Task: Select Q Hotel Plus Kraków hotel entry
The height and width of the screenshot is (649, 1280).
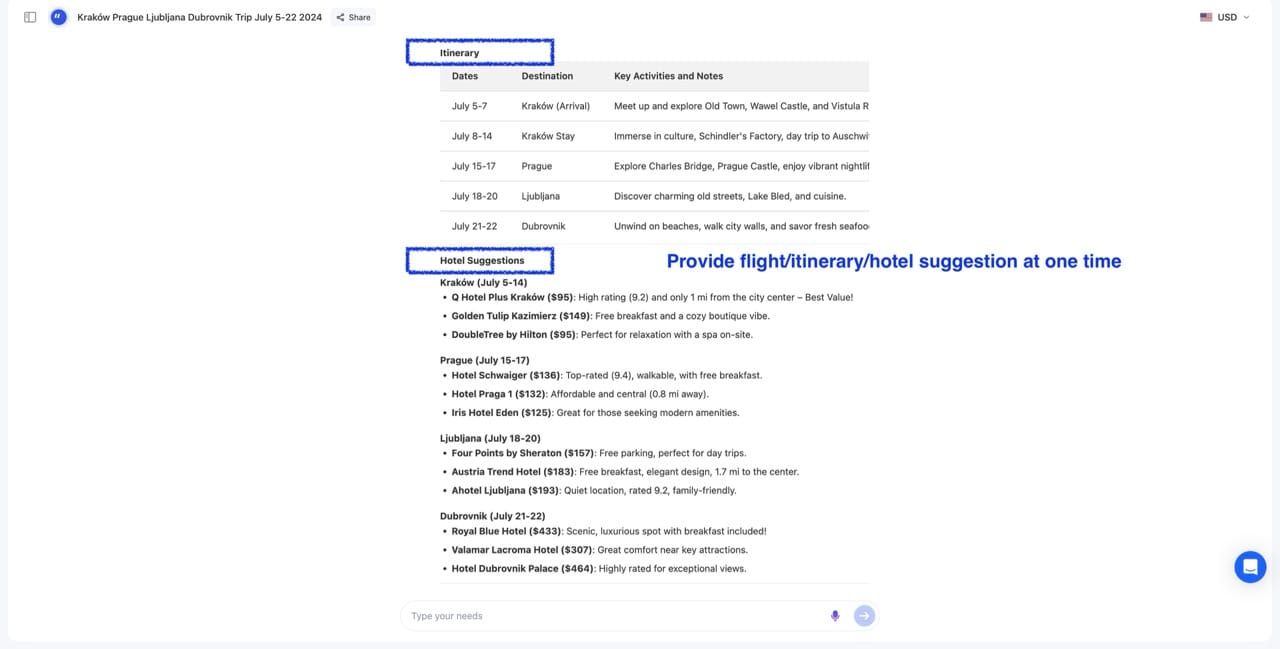Action: tap(502, 296)
